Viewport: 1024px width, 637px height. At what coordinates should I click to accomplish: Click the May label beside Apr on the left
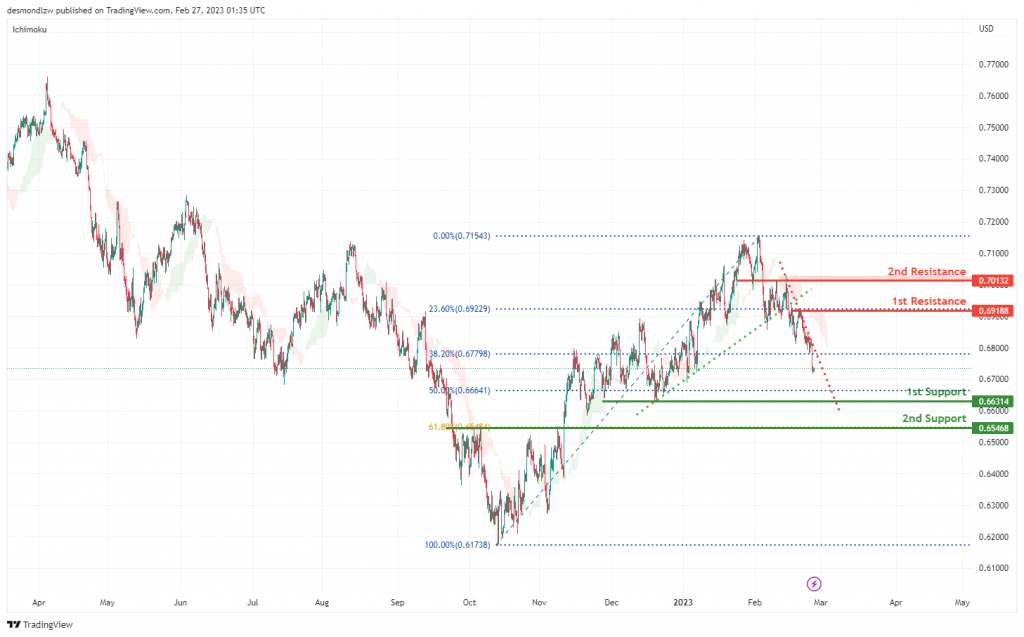pos(107,602)
